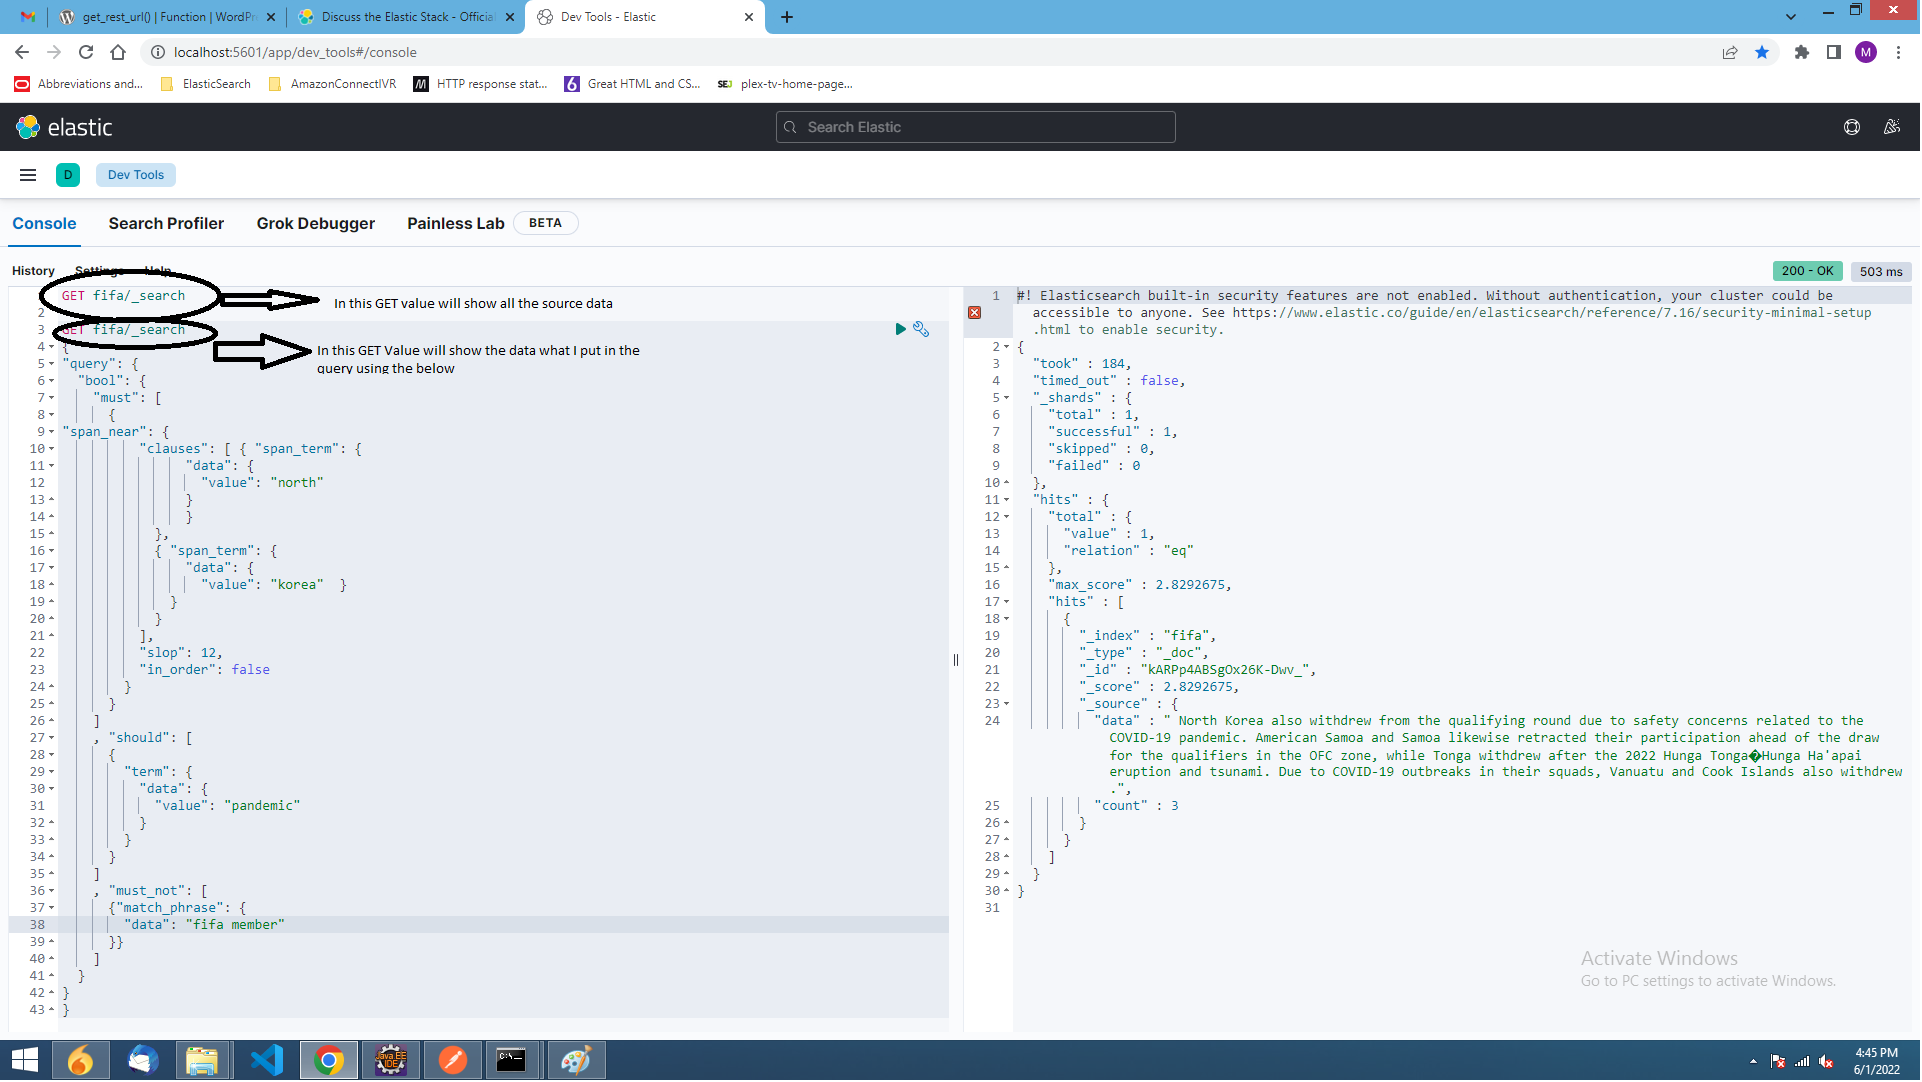Open the wrench request options icon
Image resolution: width=1922 pixels, height=1082 pixels.
pyautogui.click(x=921, y=329)
